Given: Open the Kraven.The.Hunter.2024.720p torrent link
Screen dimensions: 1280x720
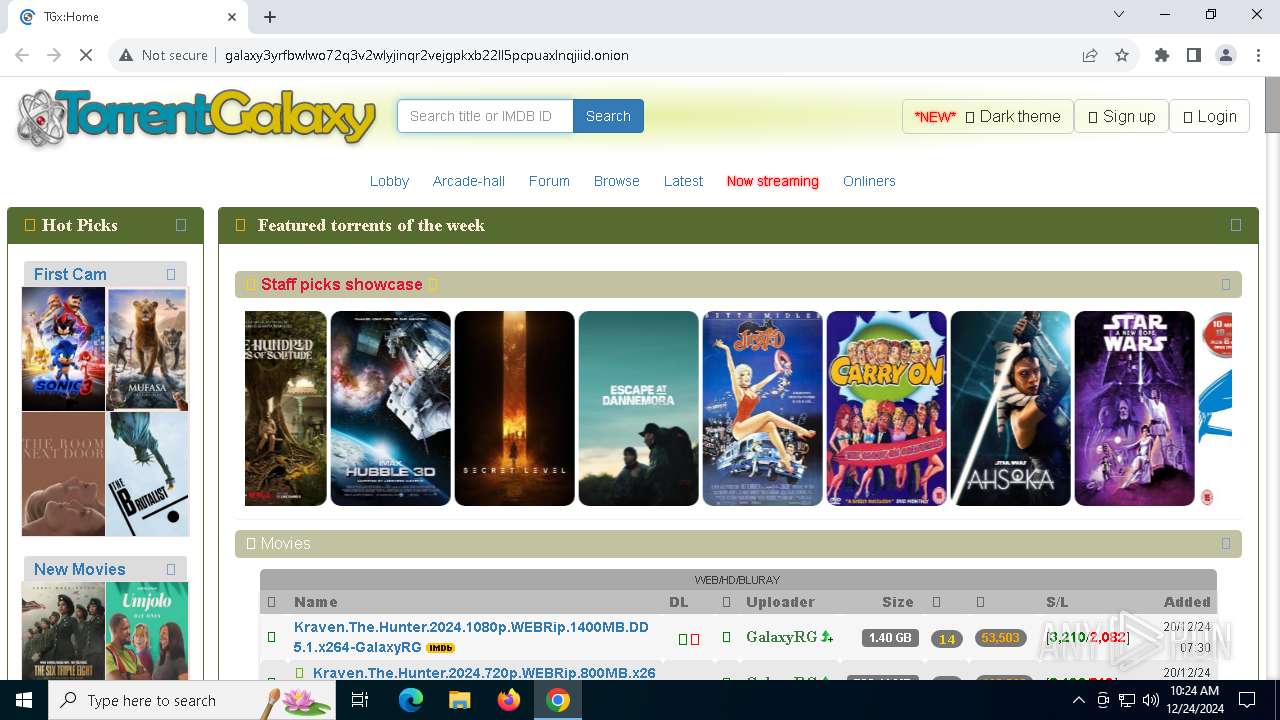Looking at the screenshot, I should (x=484, y=673).
